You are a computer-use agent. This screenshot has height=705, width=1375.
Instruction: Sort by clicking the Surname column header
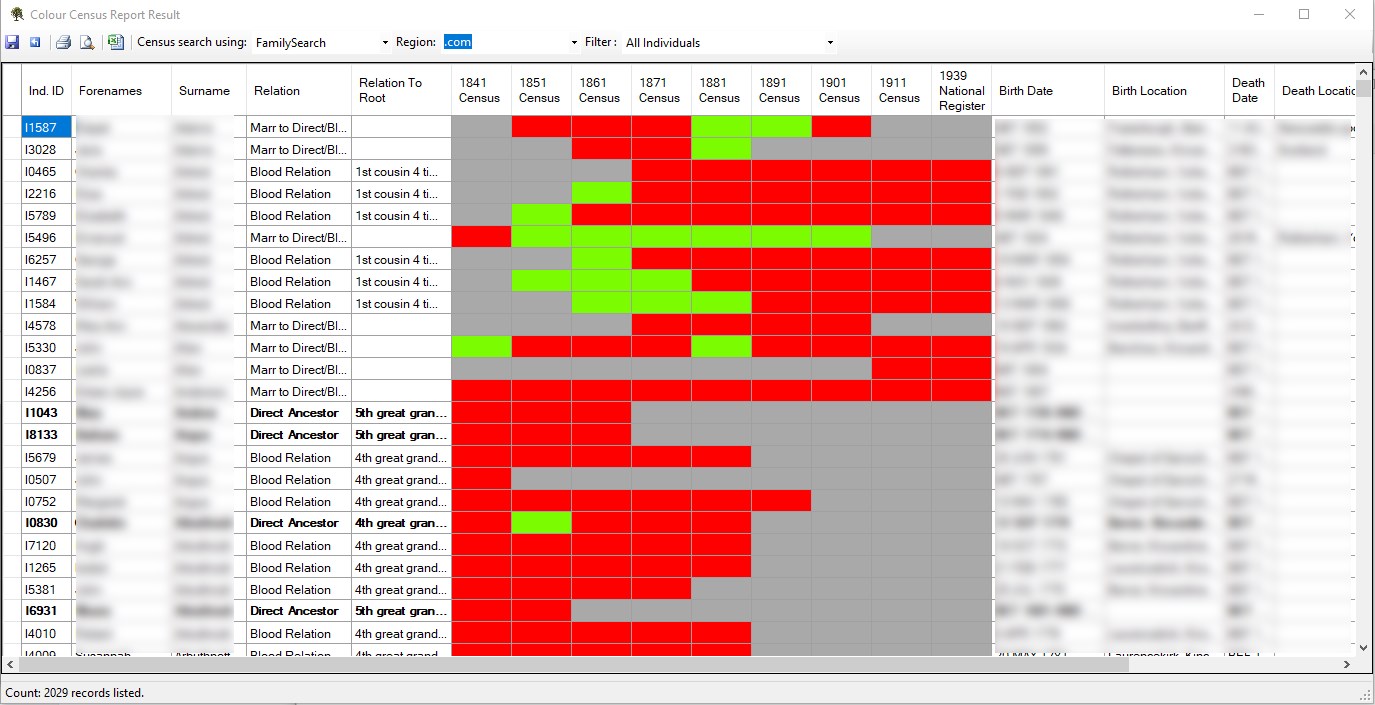click(205, 90)
